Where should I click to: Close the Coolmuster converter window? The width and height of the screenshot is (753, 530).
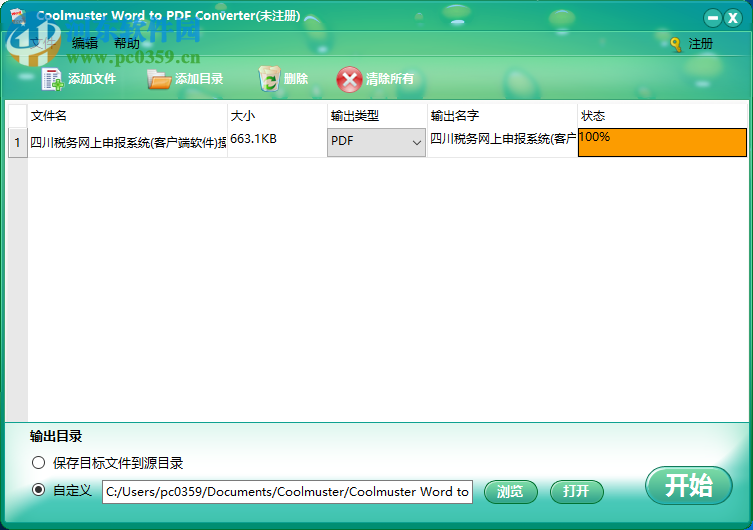[733, 18]
